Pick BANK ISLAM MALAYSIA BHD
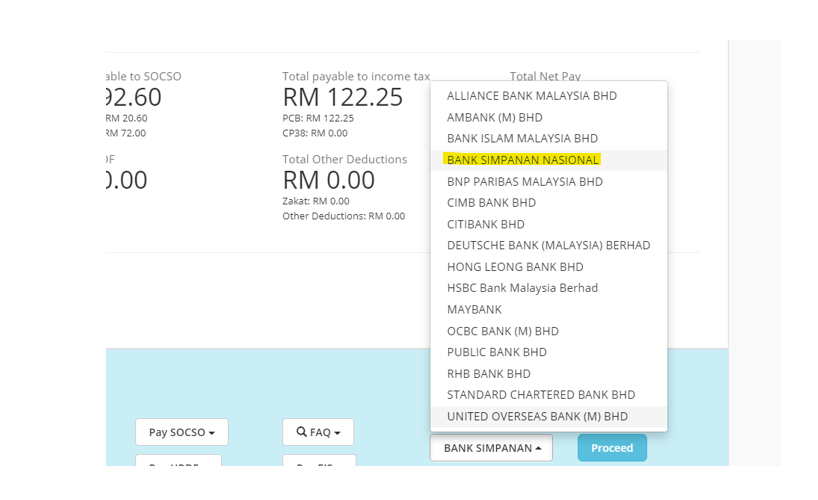This screenshot has width=818, height=500. (x=548, y=138)
